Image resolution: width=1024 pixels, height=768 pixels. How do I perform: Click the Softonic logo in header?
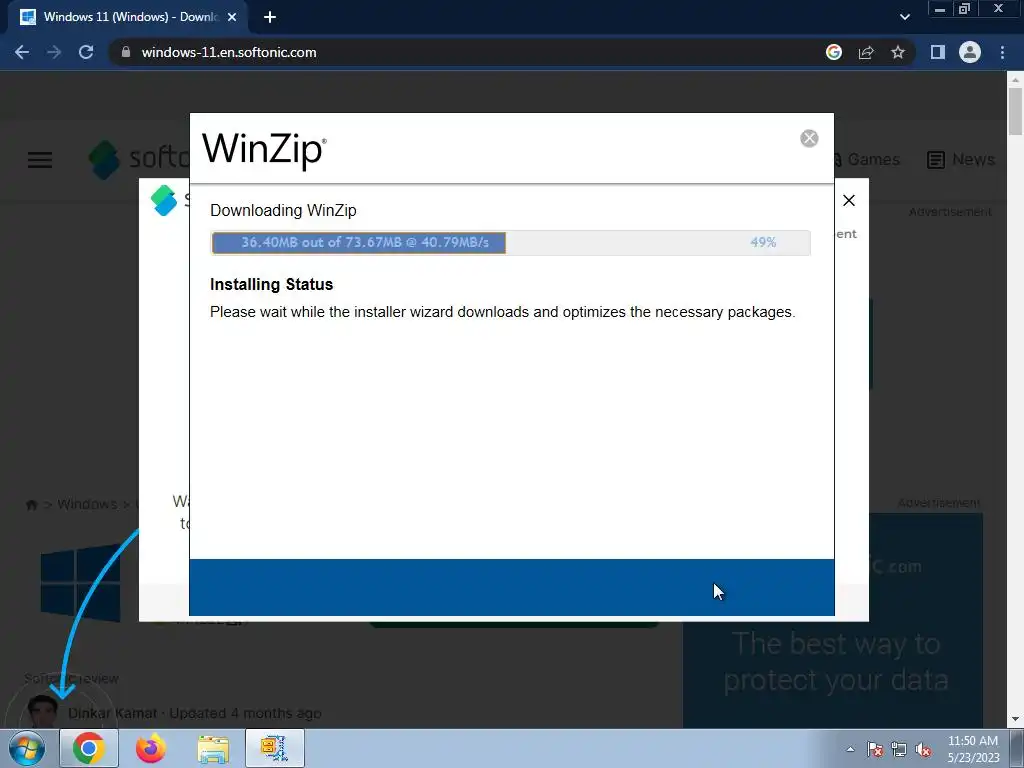(x=138, y=159)
